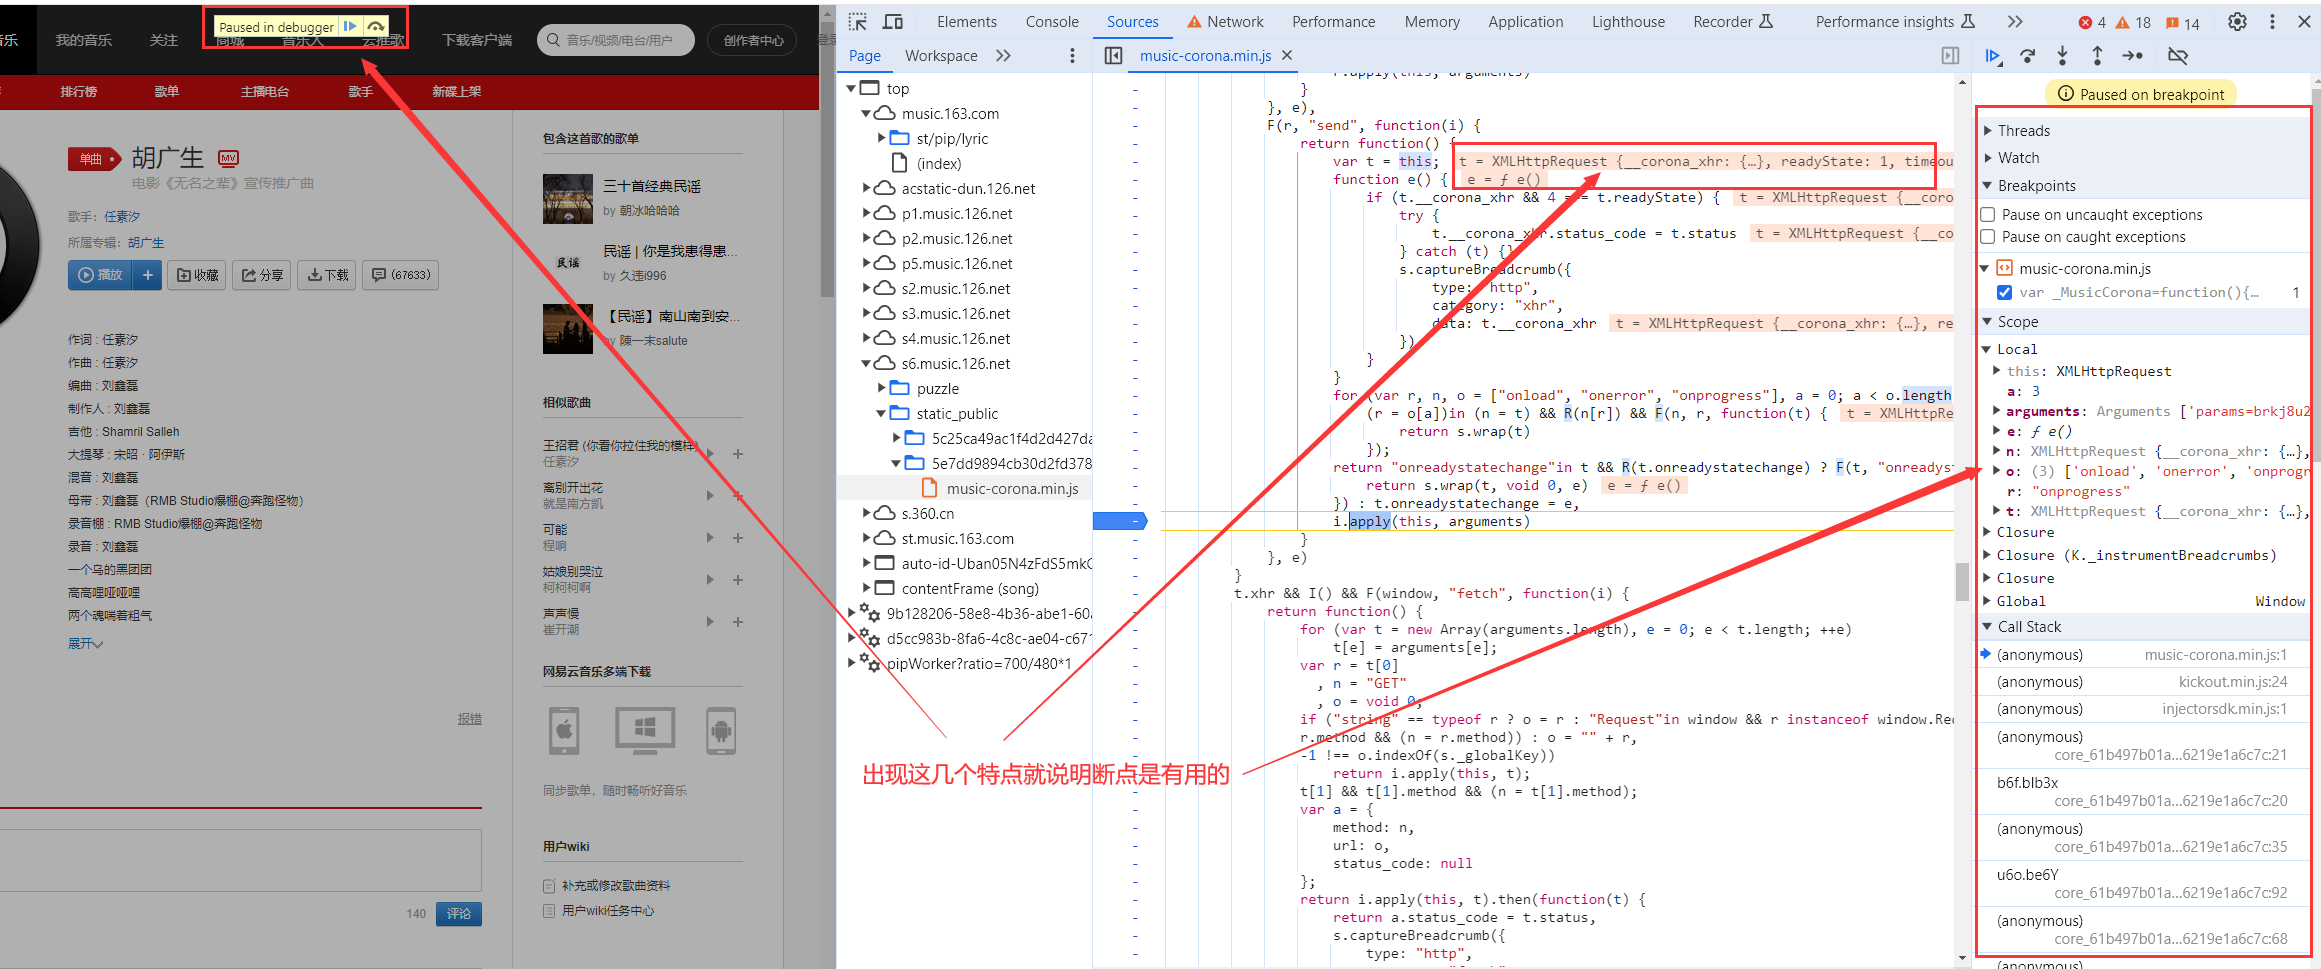Toggle the breakpoint marker in the line gutter
This screenshot has height=969, width=2321.
tap(1119, 521)
